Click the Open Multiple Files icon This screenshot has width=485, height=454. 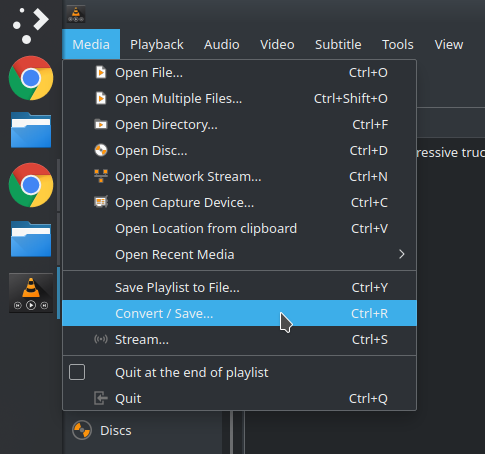(x=101, y=98)
